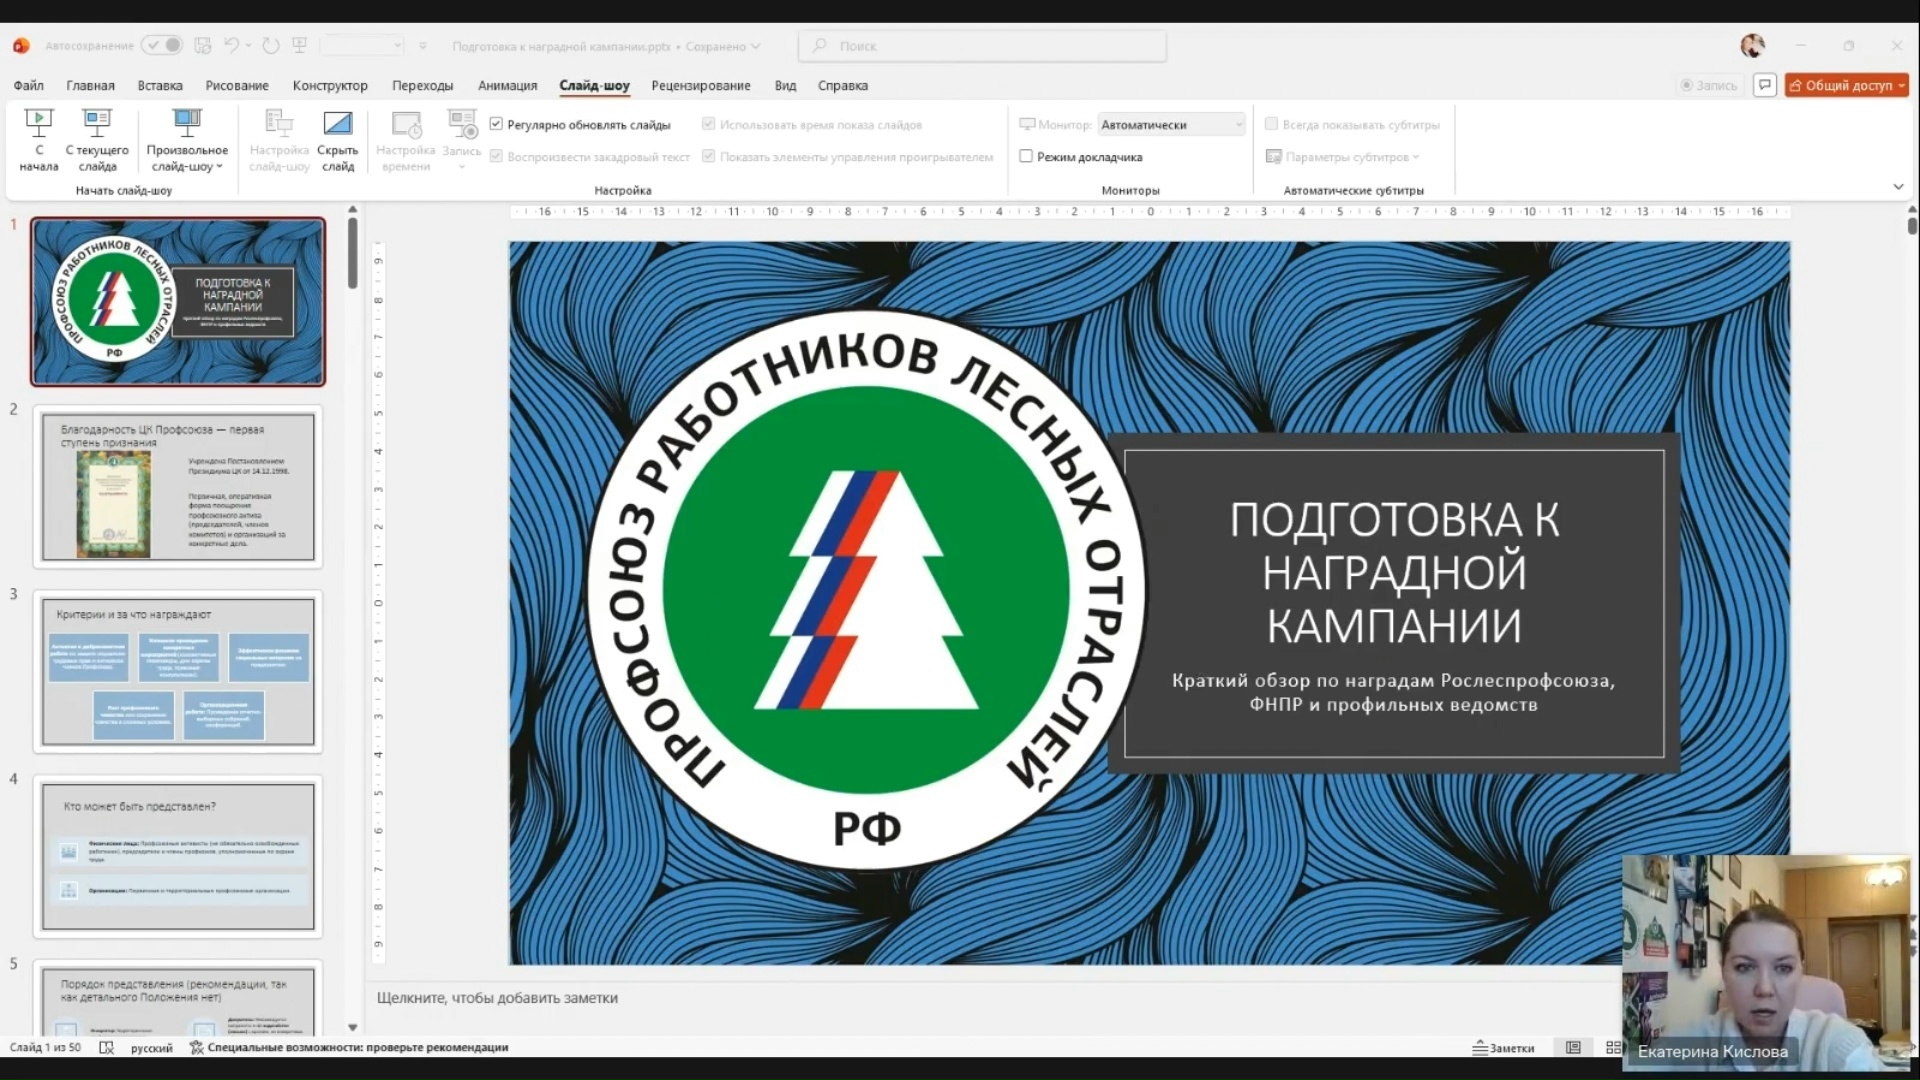Hide the current slide with Скрыть слайд

[x=338, y=140]
